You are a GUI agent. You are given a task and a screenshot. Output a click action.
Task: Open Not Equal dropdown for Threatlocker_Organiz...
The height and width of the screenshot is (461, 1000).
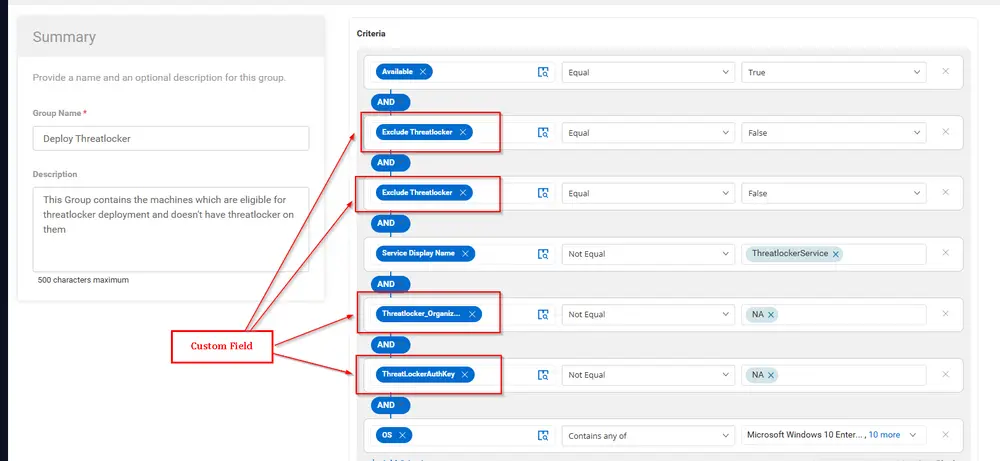pyautogui.click(x=648, y=314)
